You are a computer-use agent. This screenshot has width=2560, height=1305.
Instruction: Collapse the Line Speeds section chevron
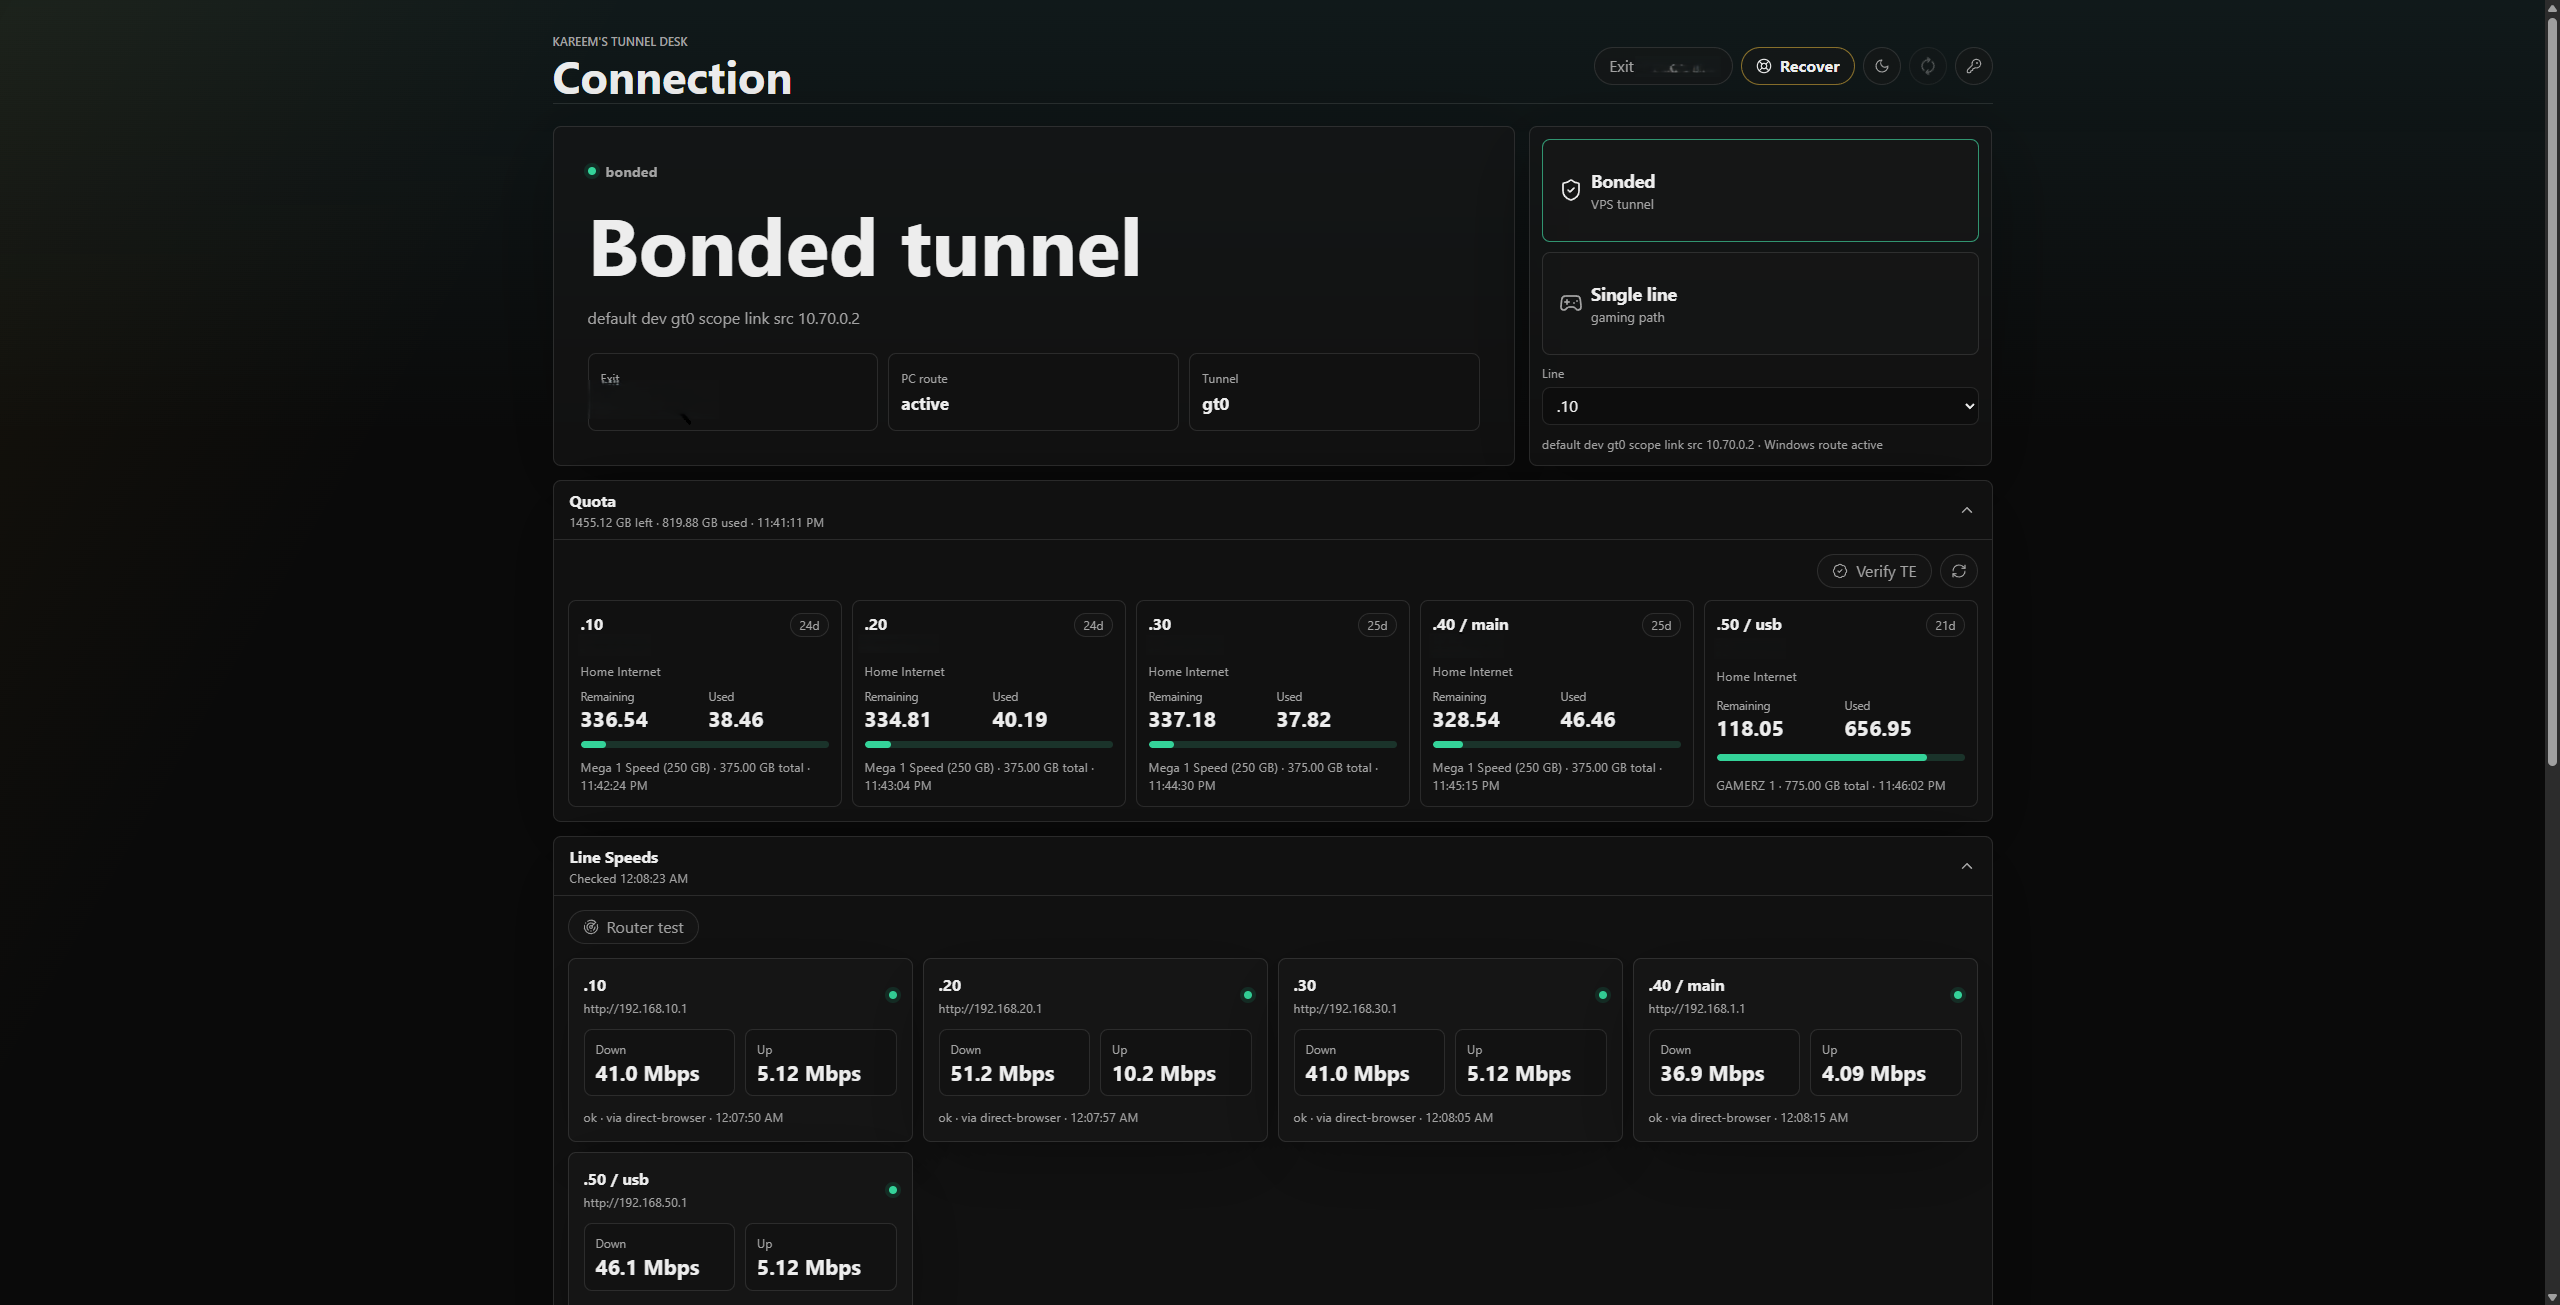(x=1966, y=866)
